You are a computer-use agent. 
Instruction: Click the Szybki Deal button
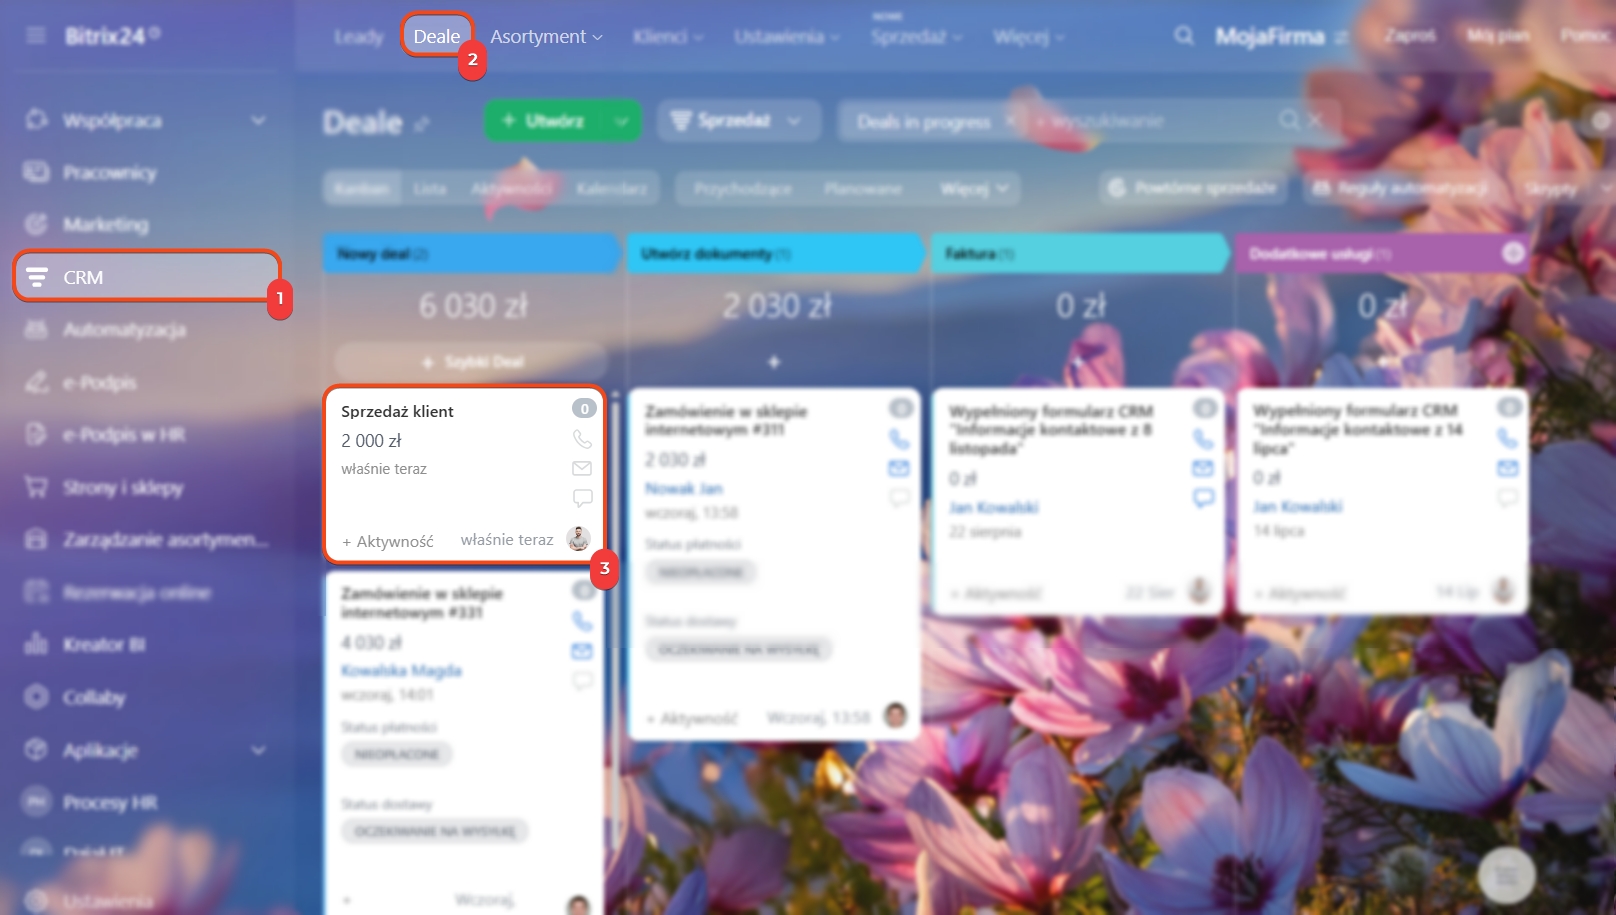point(471,361)
